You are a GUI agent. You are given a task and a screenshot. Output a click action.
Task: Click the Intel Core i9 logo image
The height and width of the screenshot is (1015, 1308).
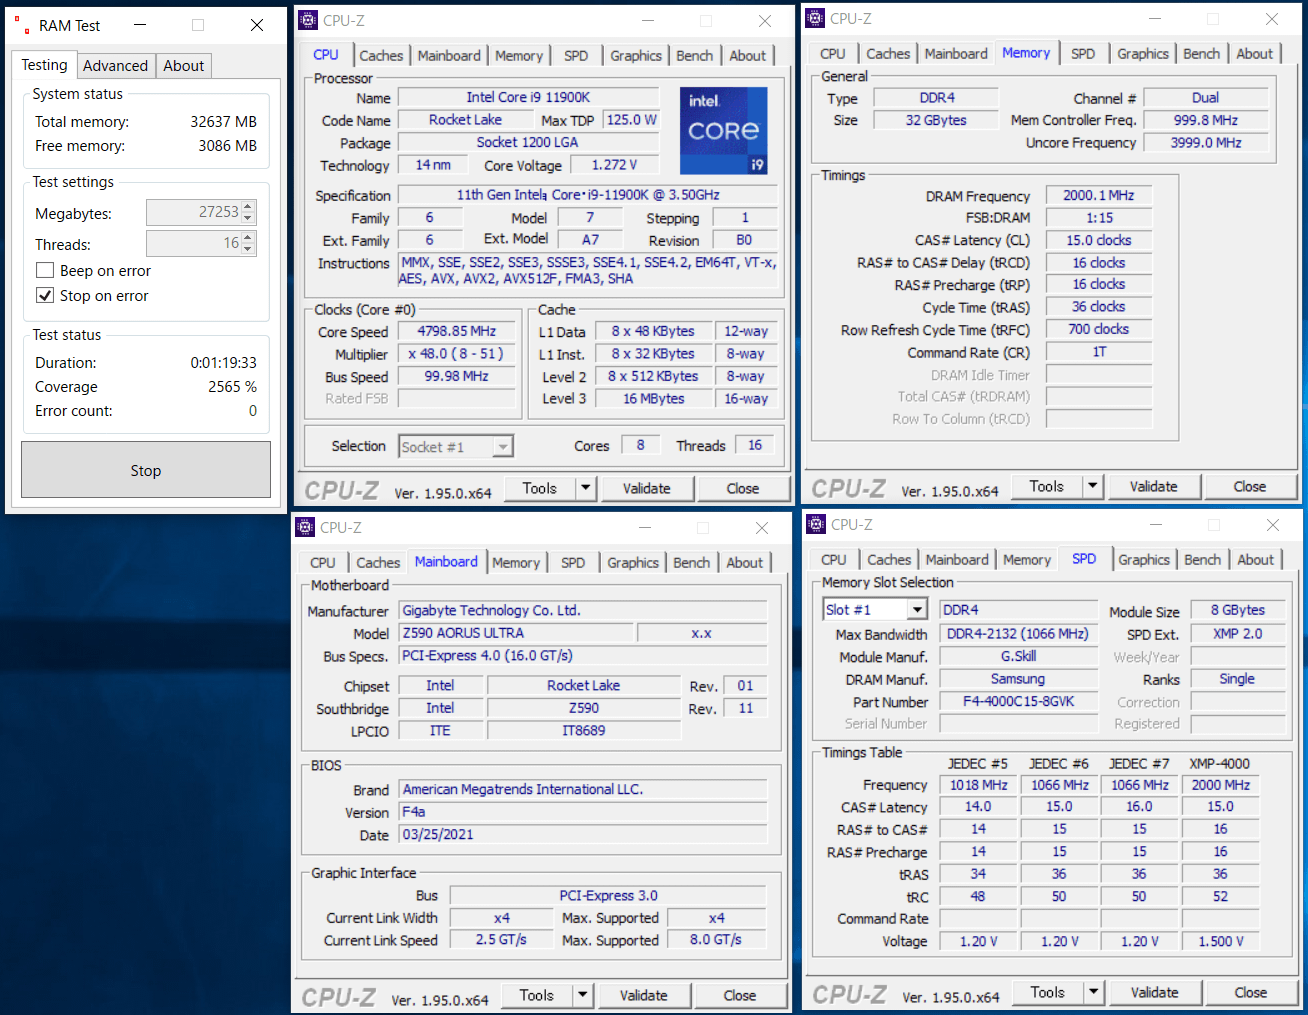tap(724, 130)
